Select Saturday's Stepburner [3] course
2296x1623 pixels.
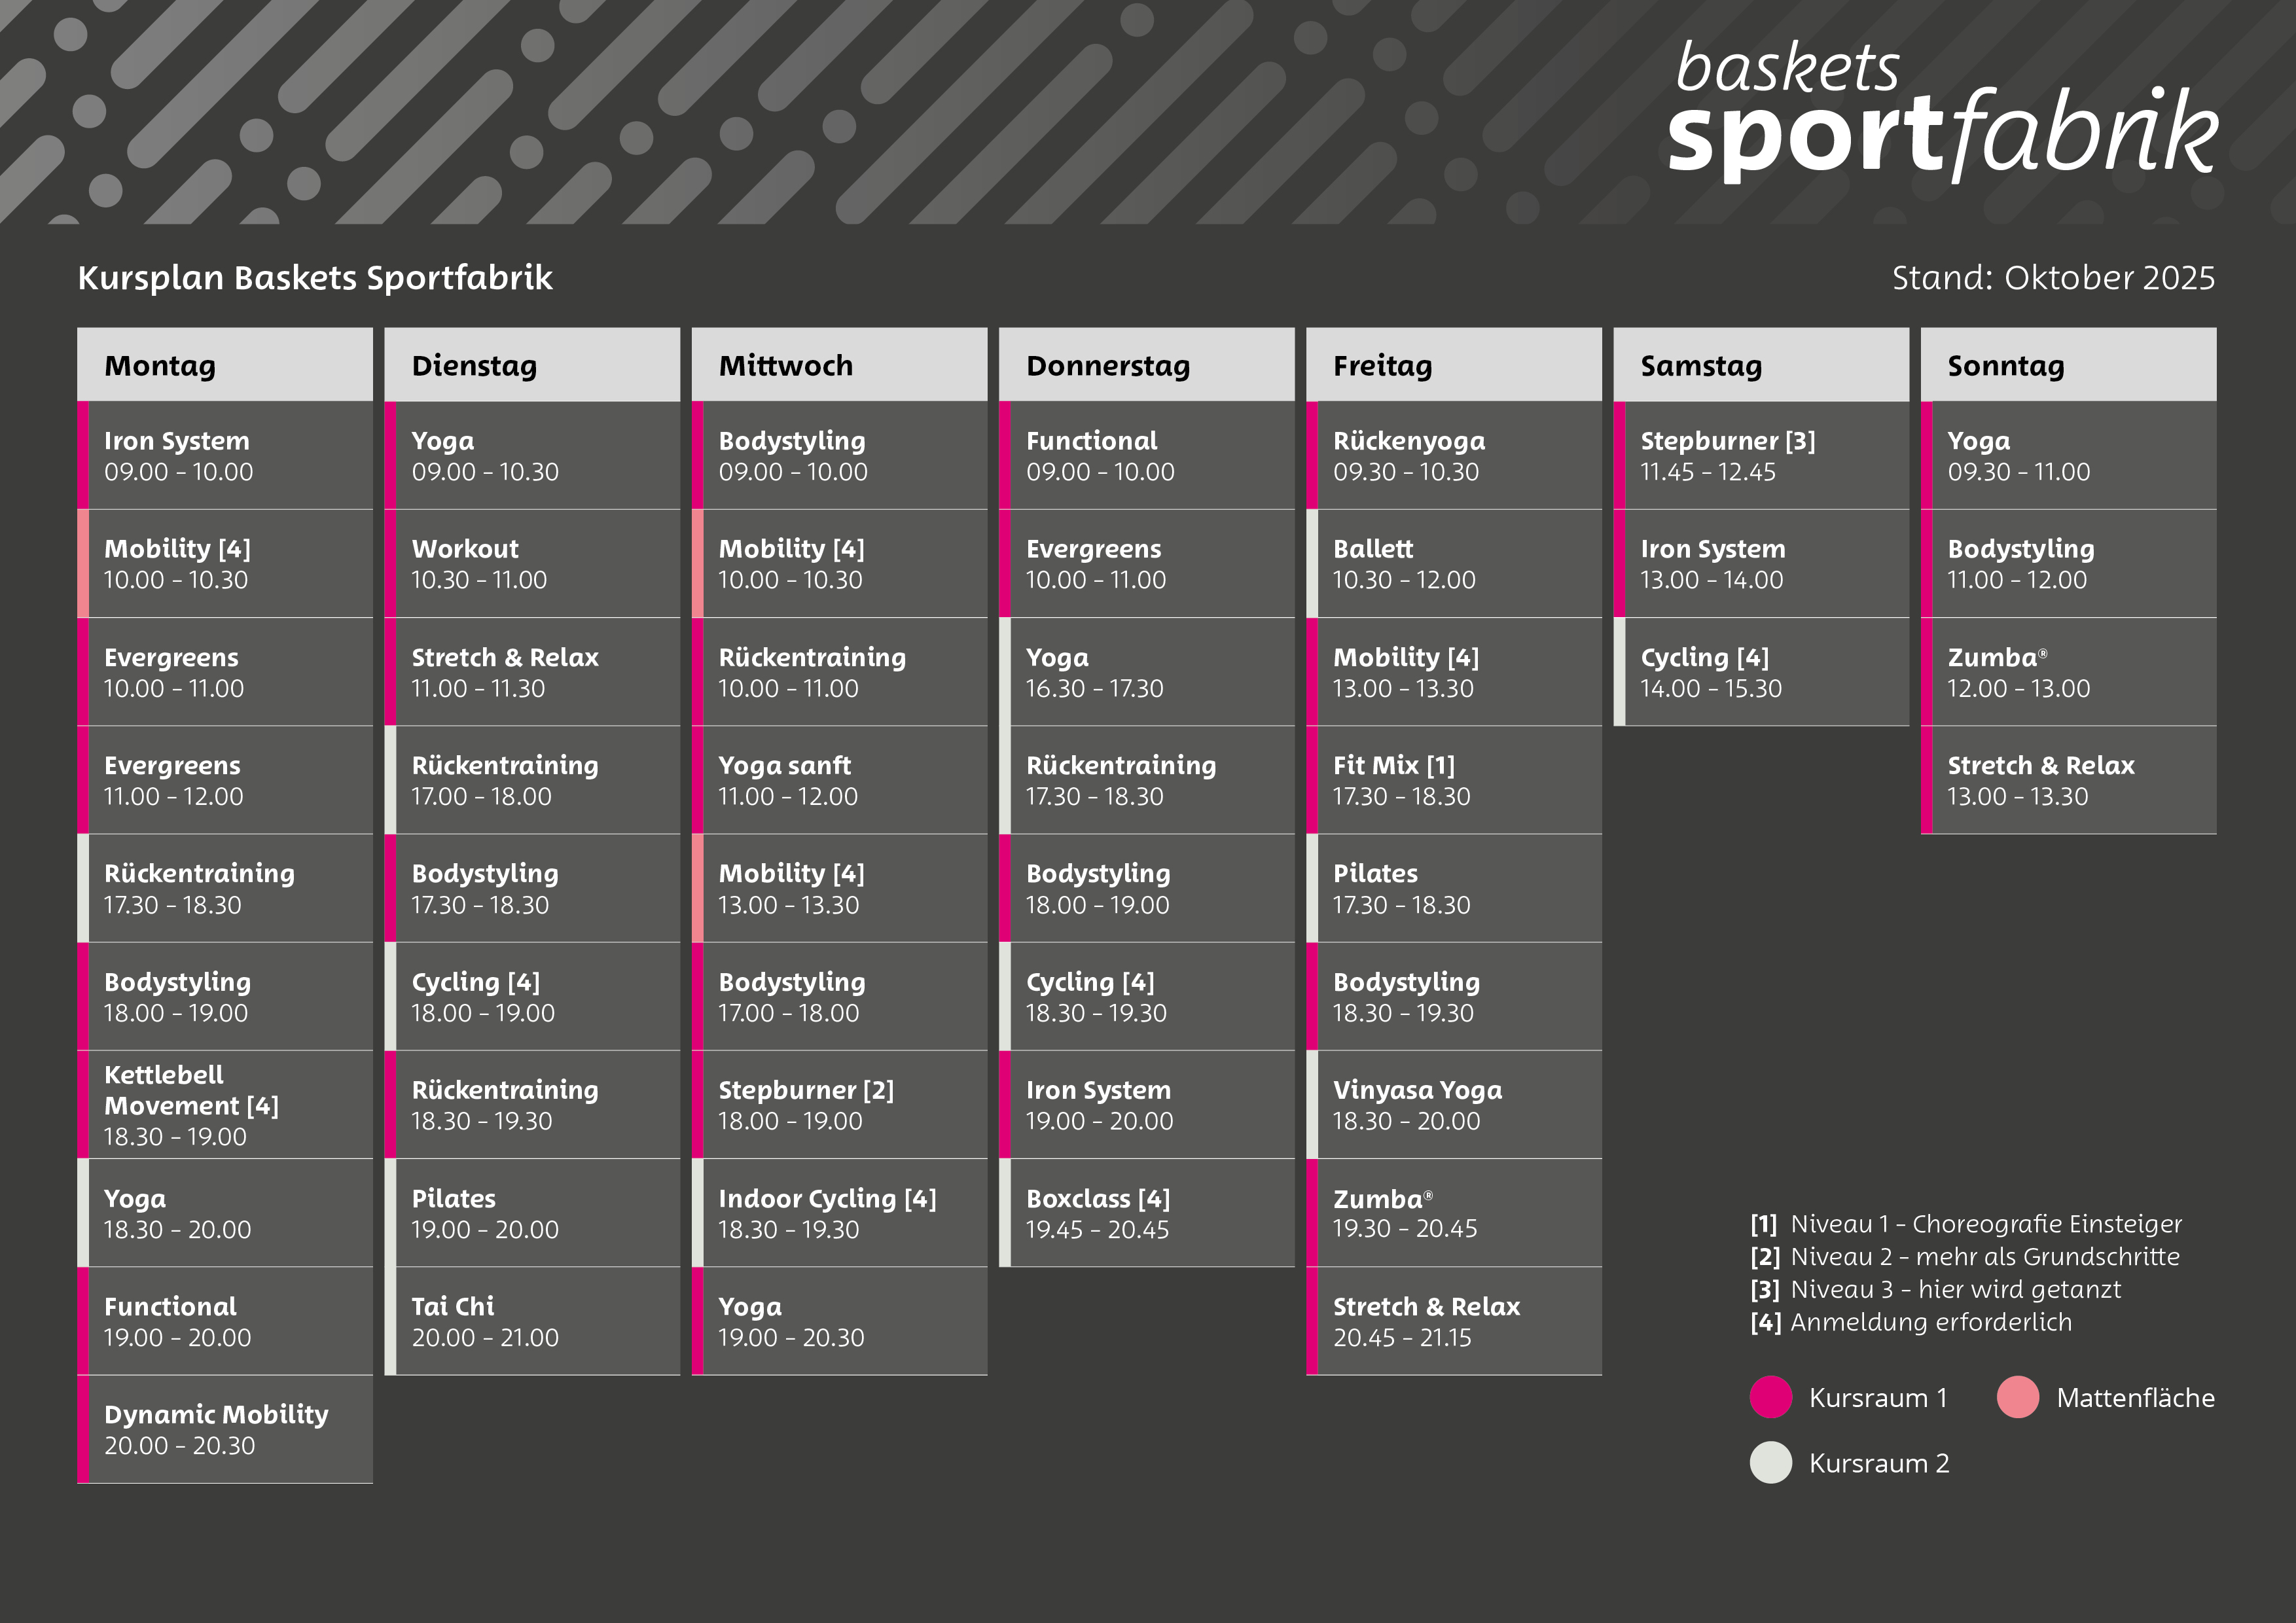[1760, 456]
